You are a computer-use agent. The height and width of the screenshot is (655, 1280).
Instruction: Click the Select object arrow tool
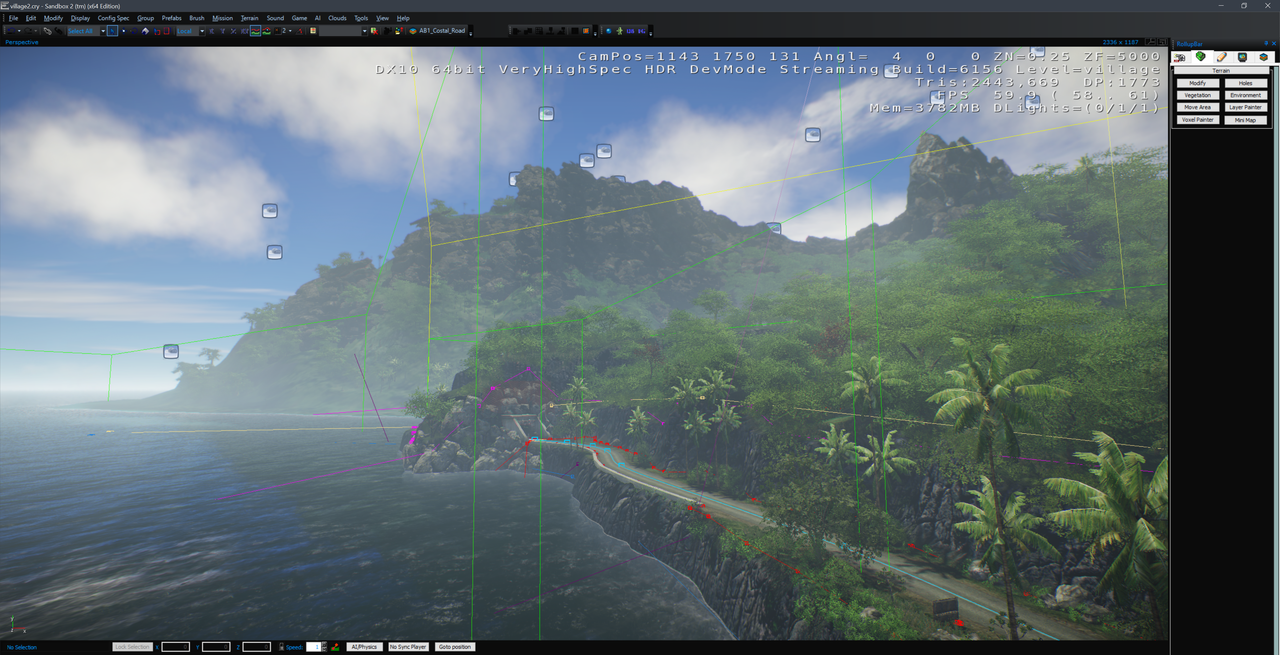click(x=112, y=31)
